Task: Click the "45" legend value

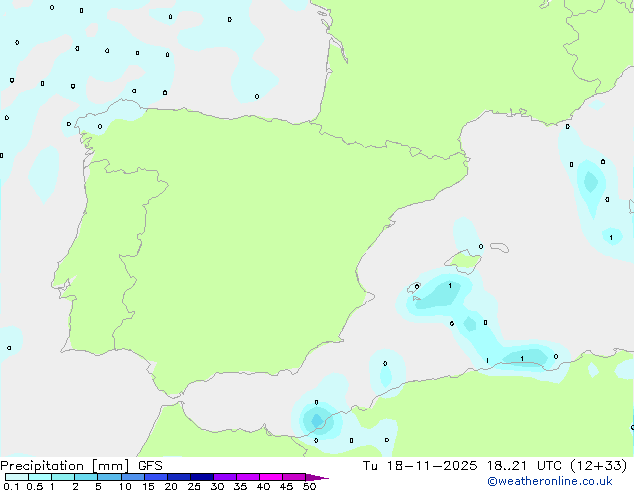Action: click(286, 486)
